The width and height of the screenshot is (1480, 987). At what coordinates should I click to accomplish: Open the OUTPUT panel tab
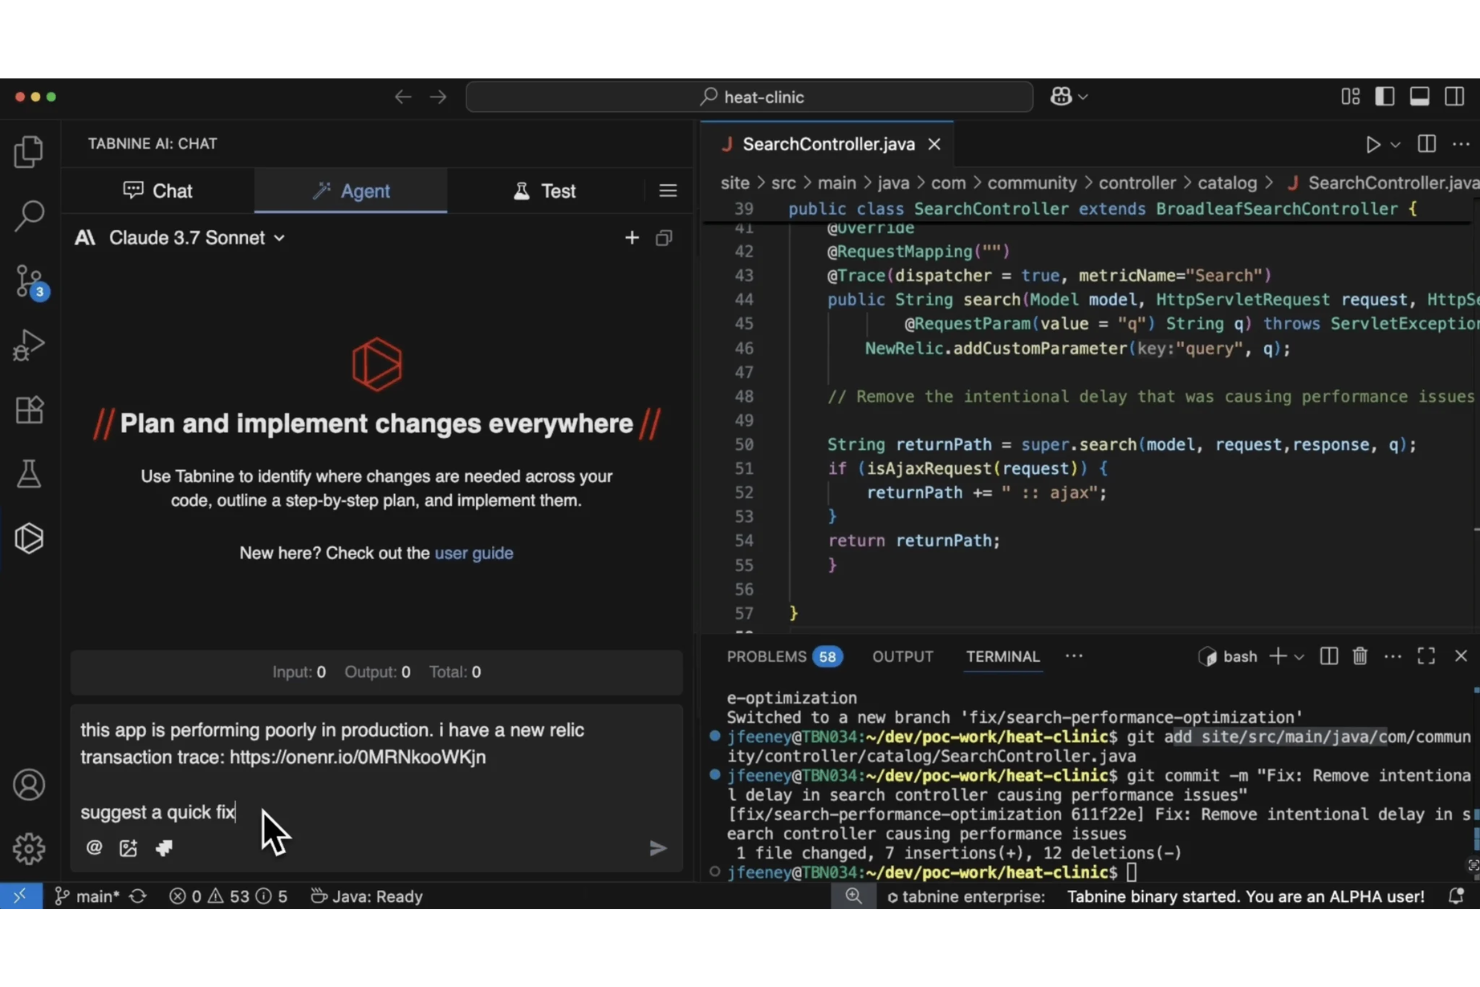pos(902,656)
